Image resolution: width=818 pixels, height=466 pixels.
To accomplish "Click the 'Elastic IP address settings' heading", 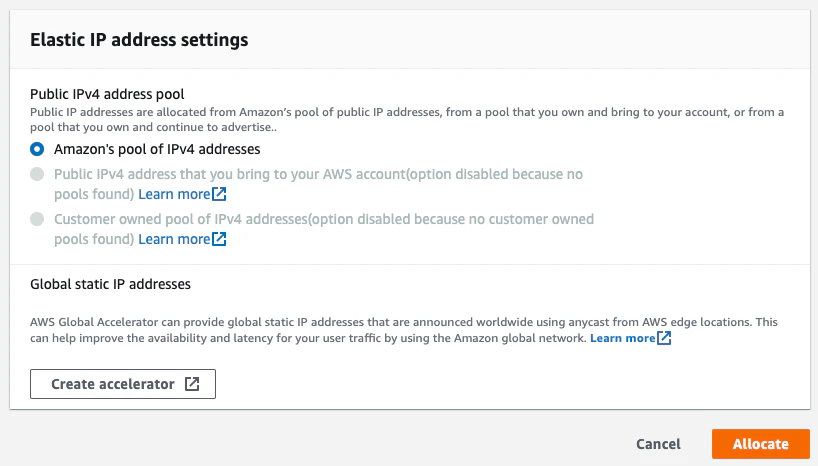I will click(139, 40).
